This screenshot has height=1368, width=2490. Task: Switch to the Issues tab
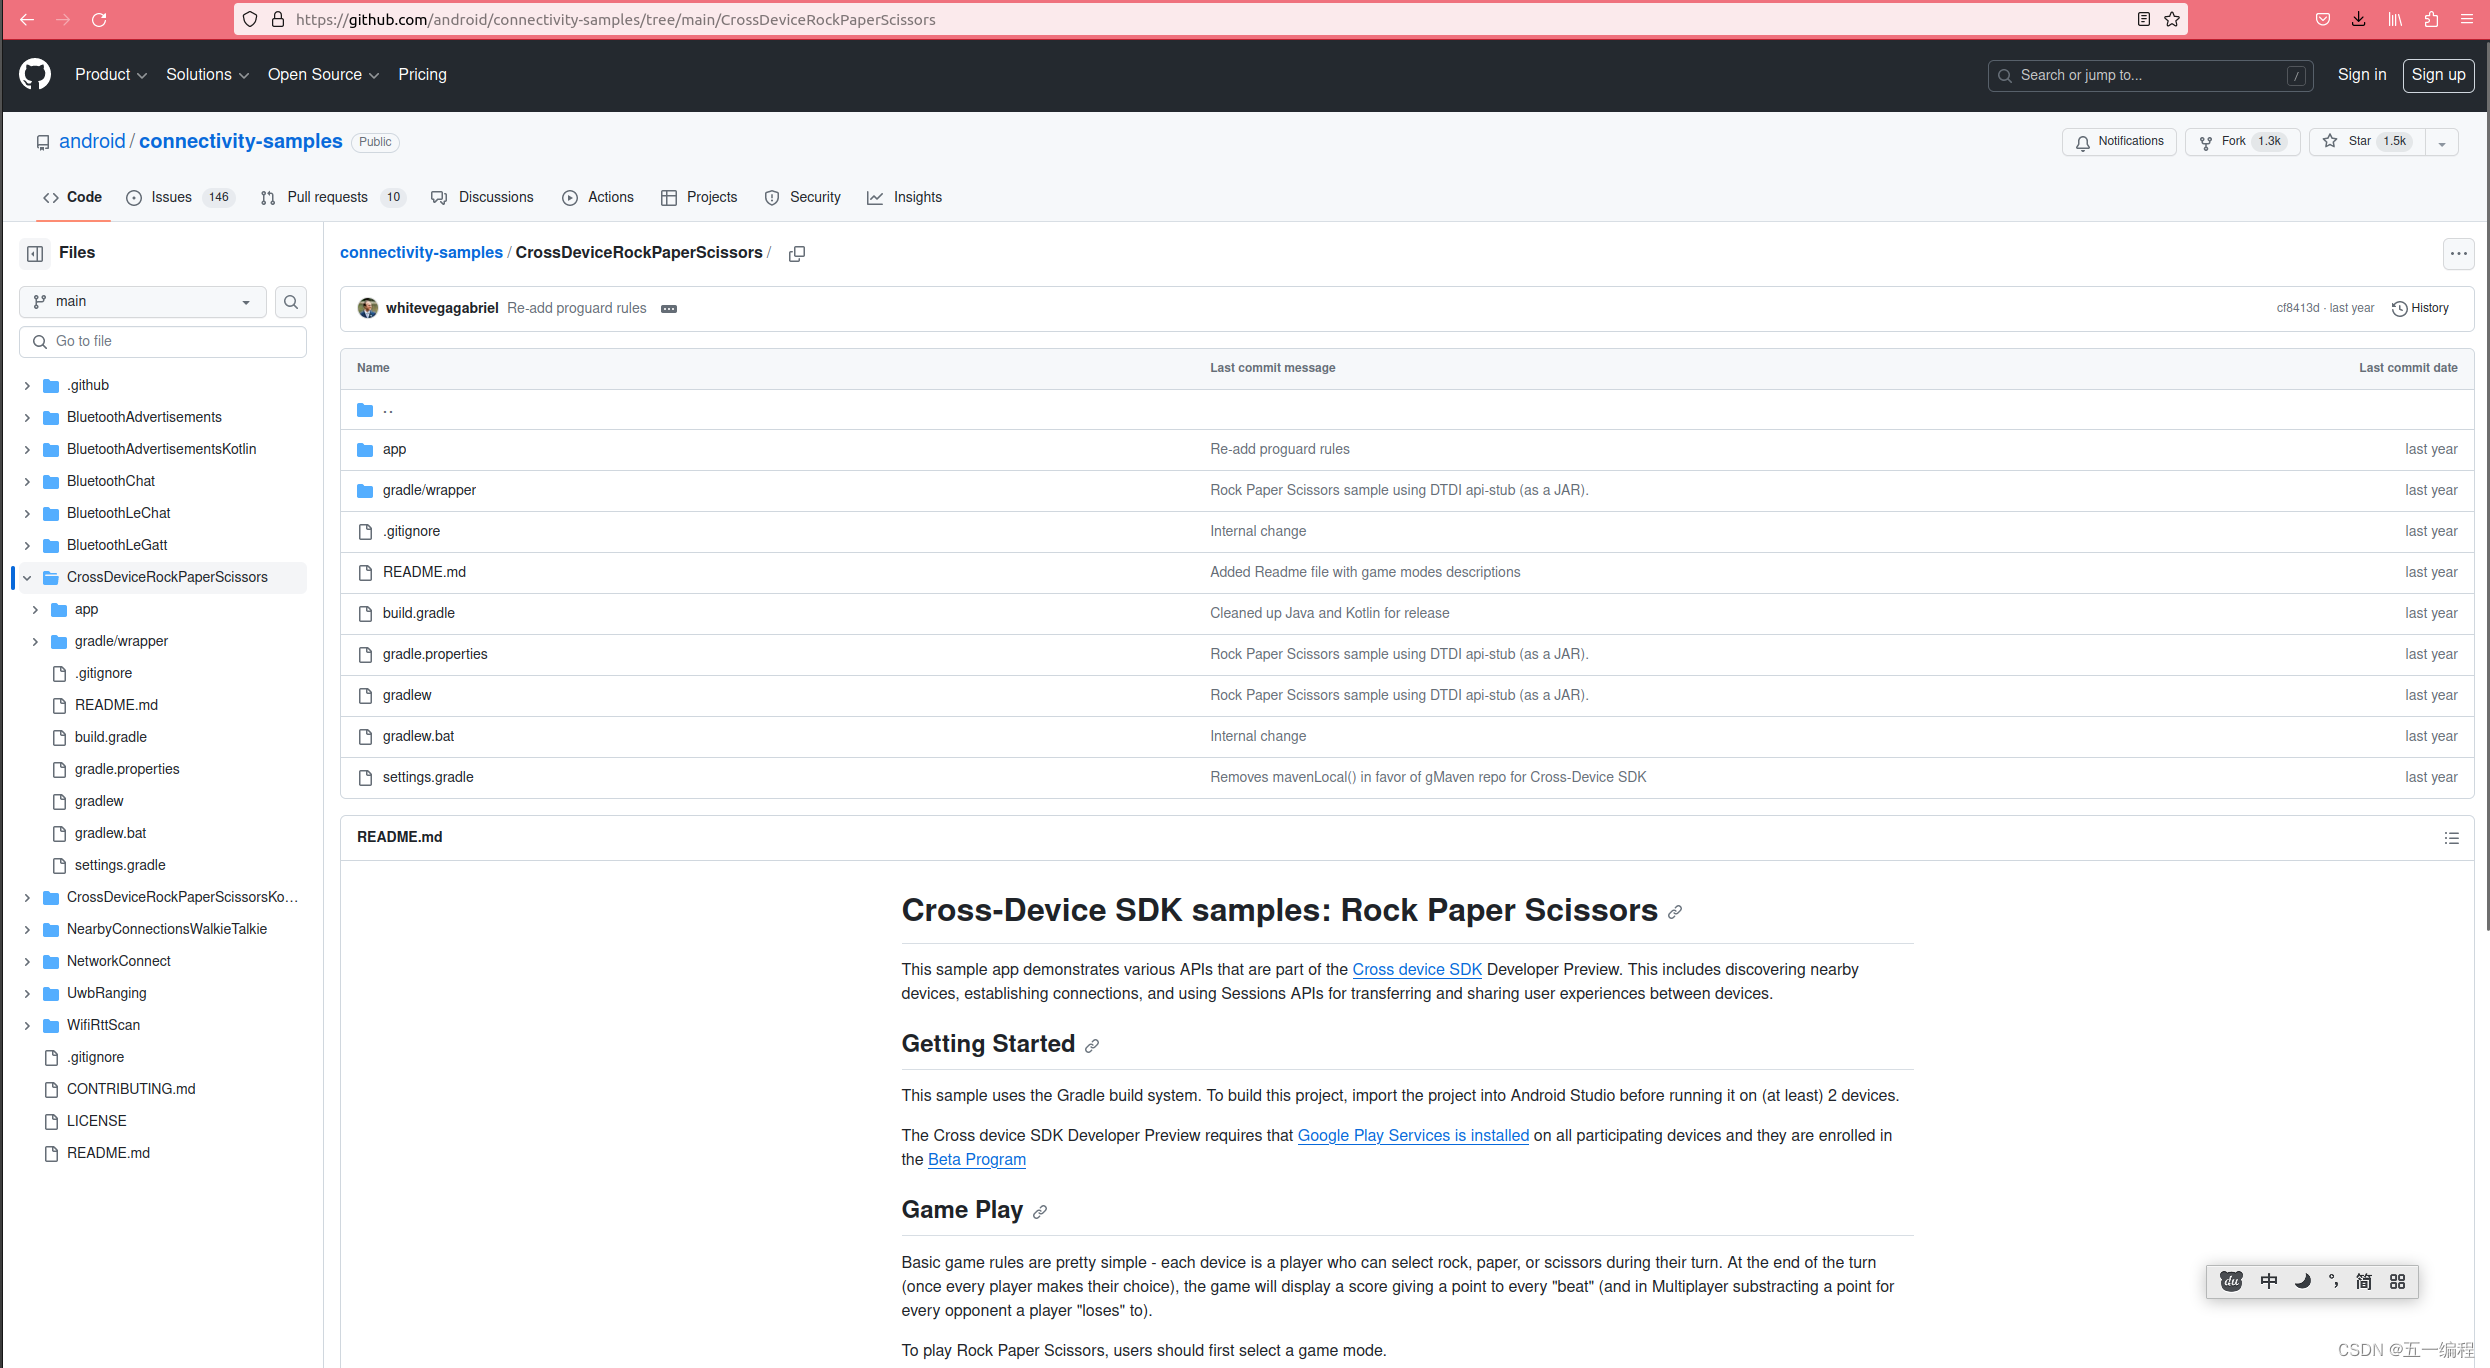point(171,197)
